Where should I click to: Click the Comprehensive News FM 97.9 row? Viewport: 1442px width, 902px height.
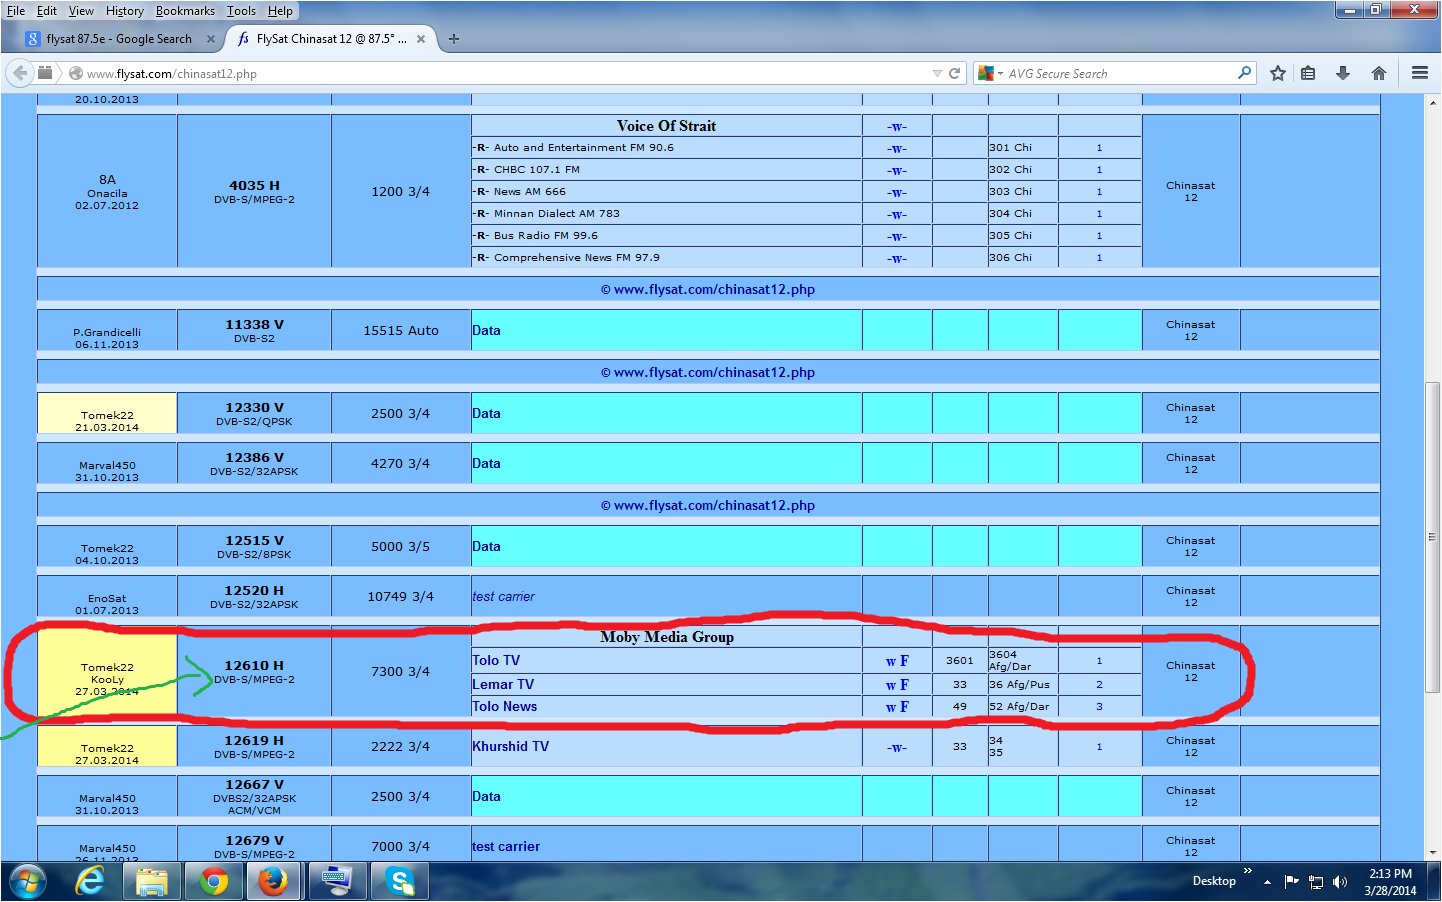click(x=666, y=258)
